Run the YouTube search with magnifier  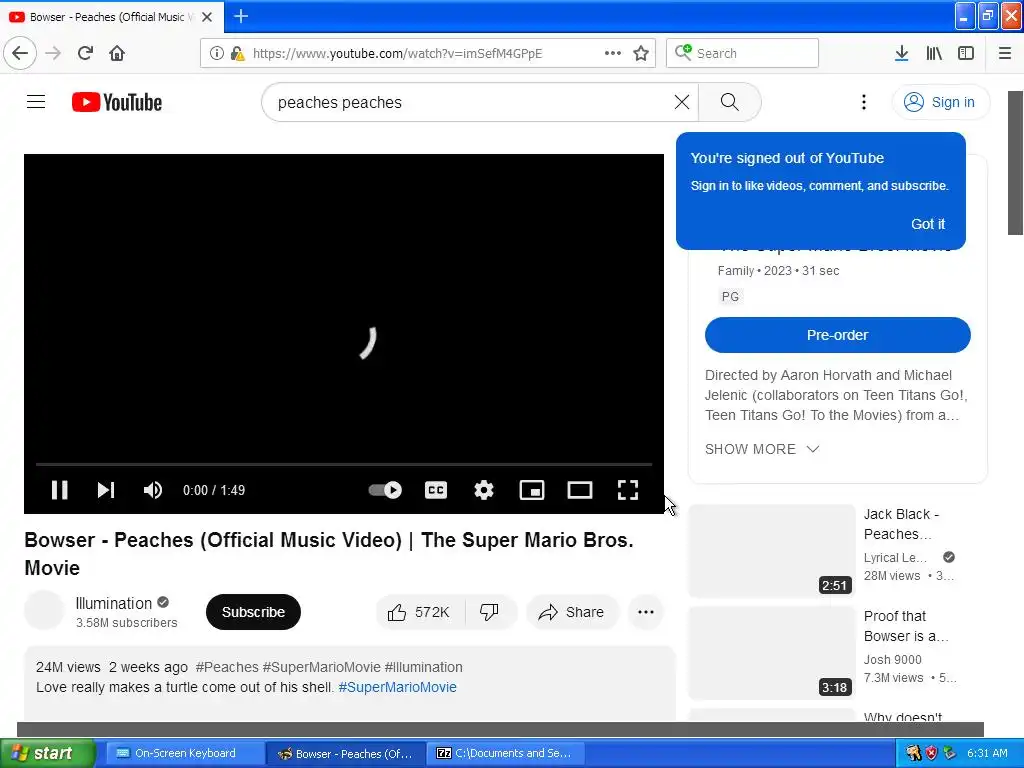click(x=729, y=102)
